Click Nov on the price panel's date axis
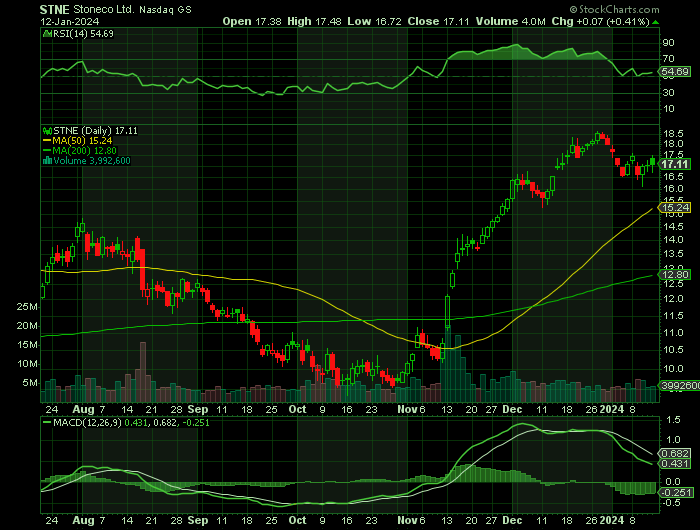This screenshot has width=700, height=530. [x=407, y=409]
